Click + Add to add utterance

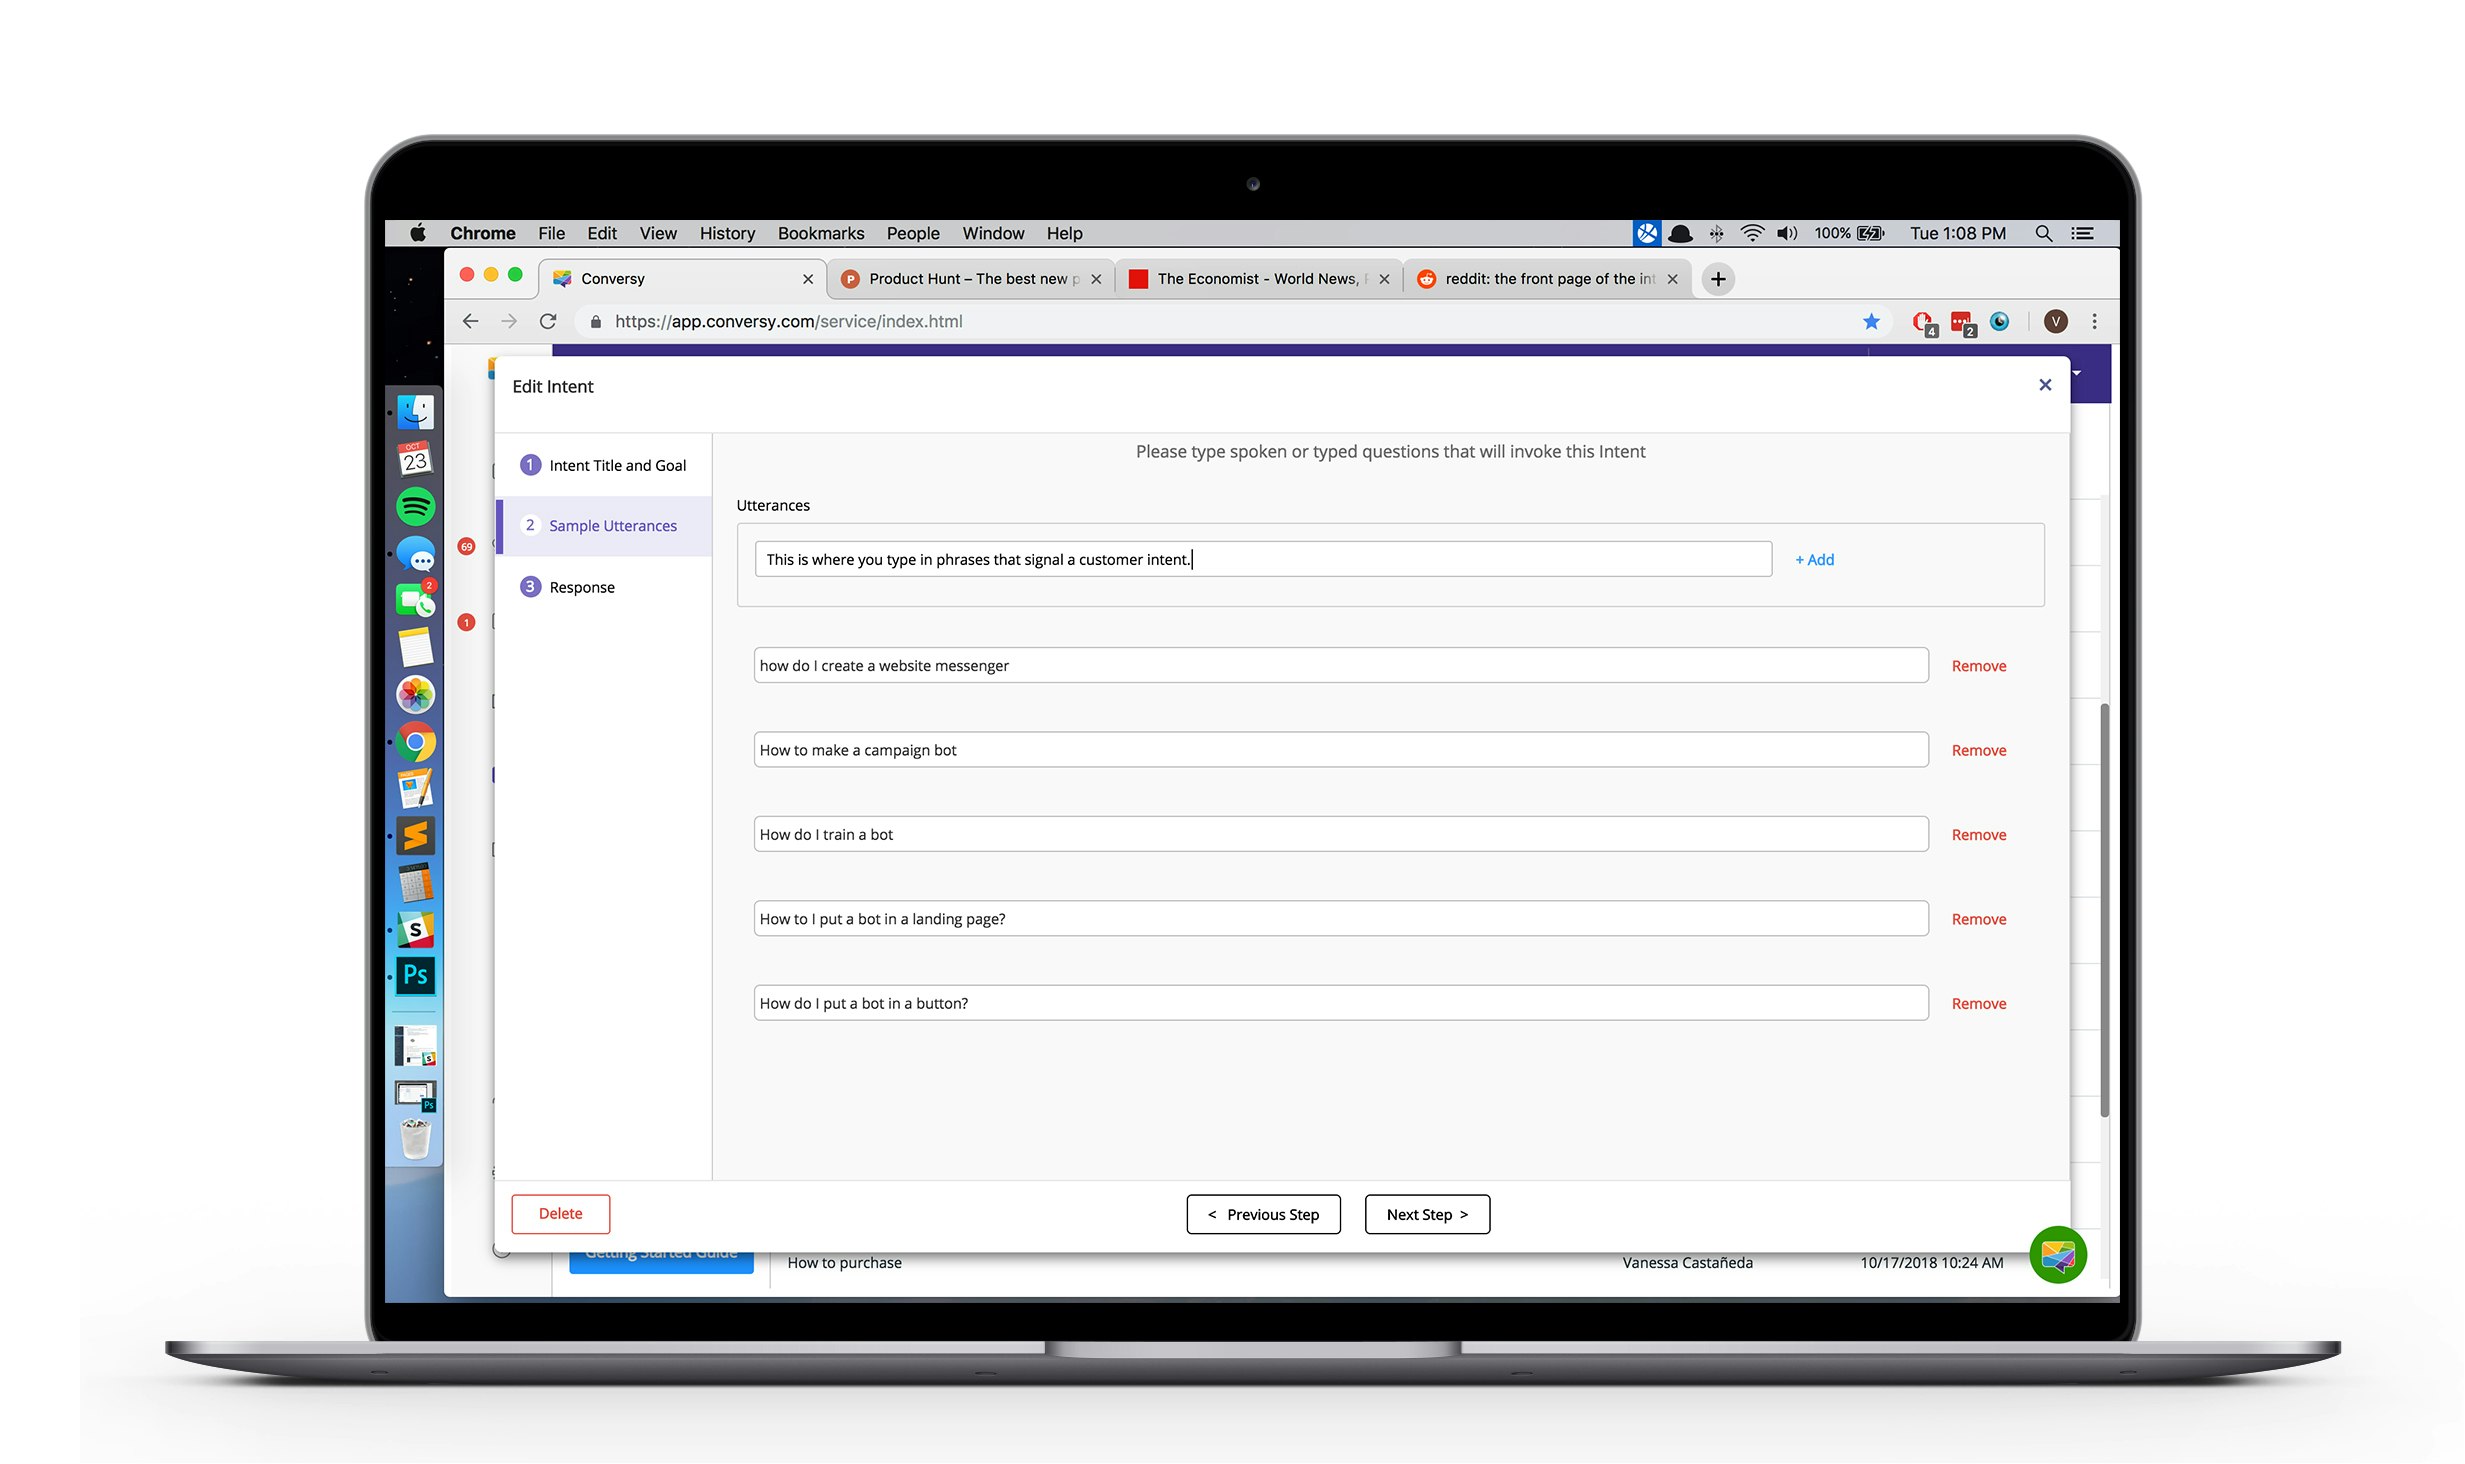tap(1814, 559)
